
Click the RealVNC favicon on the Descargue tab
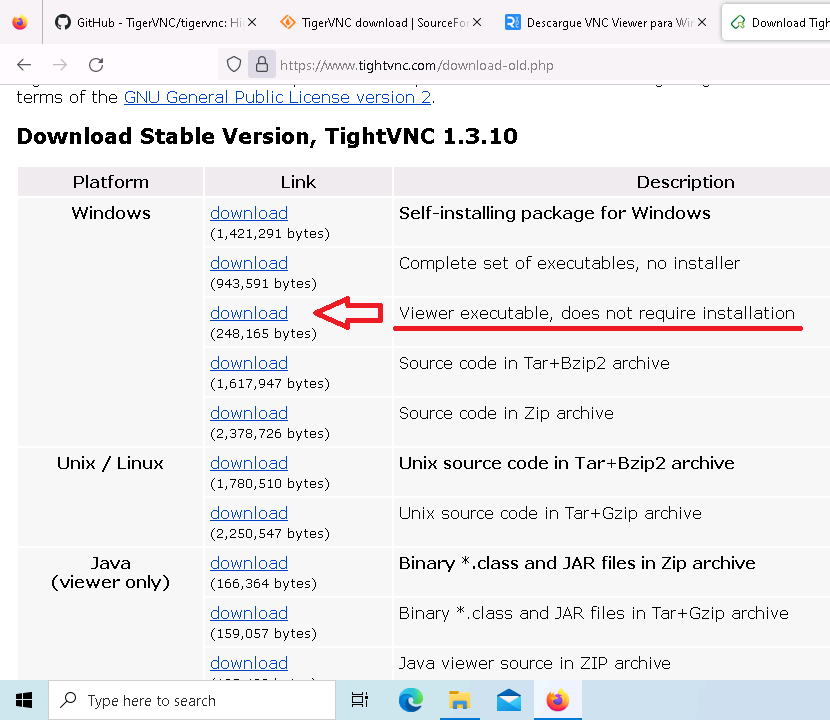click(512, 22)
